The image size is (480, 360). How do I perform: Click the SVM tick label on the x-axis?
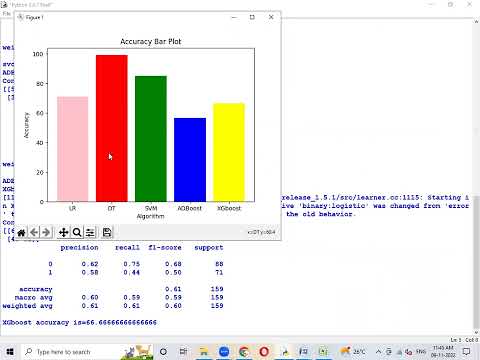[x=151, y=208]
